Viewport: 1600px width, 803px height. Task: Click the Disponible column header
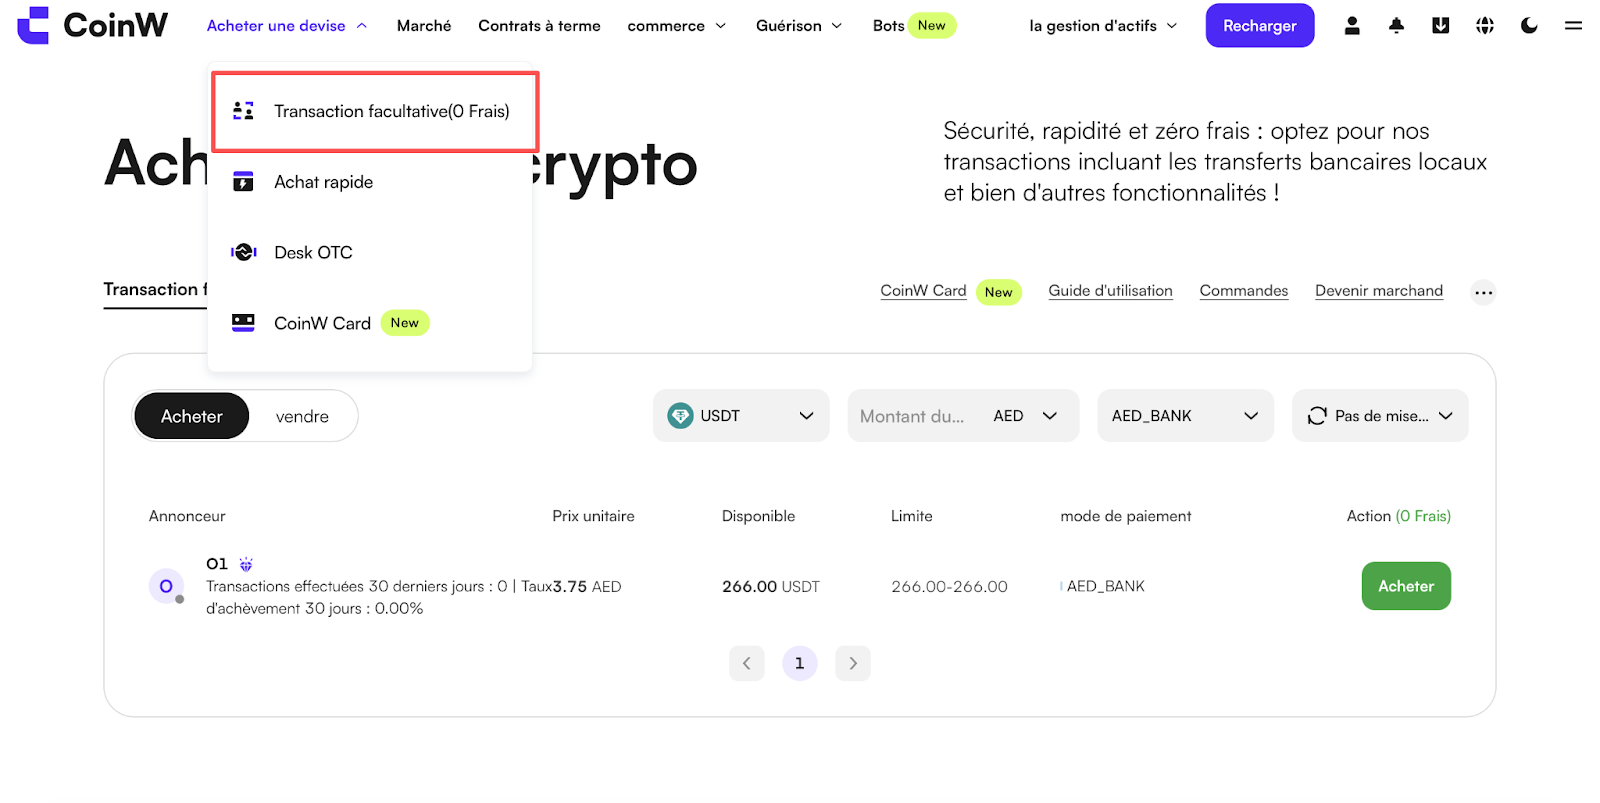tap(759, 516)
